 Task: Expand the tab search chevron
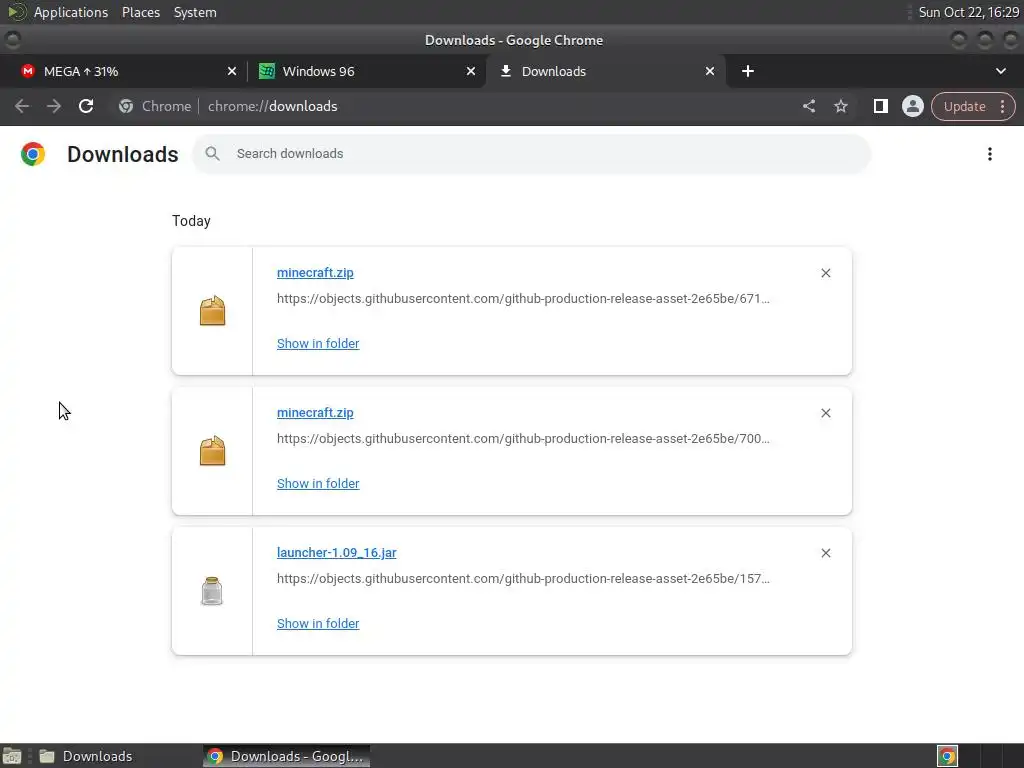(1000, 71)
